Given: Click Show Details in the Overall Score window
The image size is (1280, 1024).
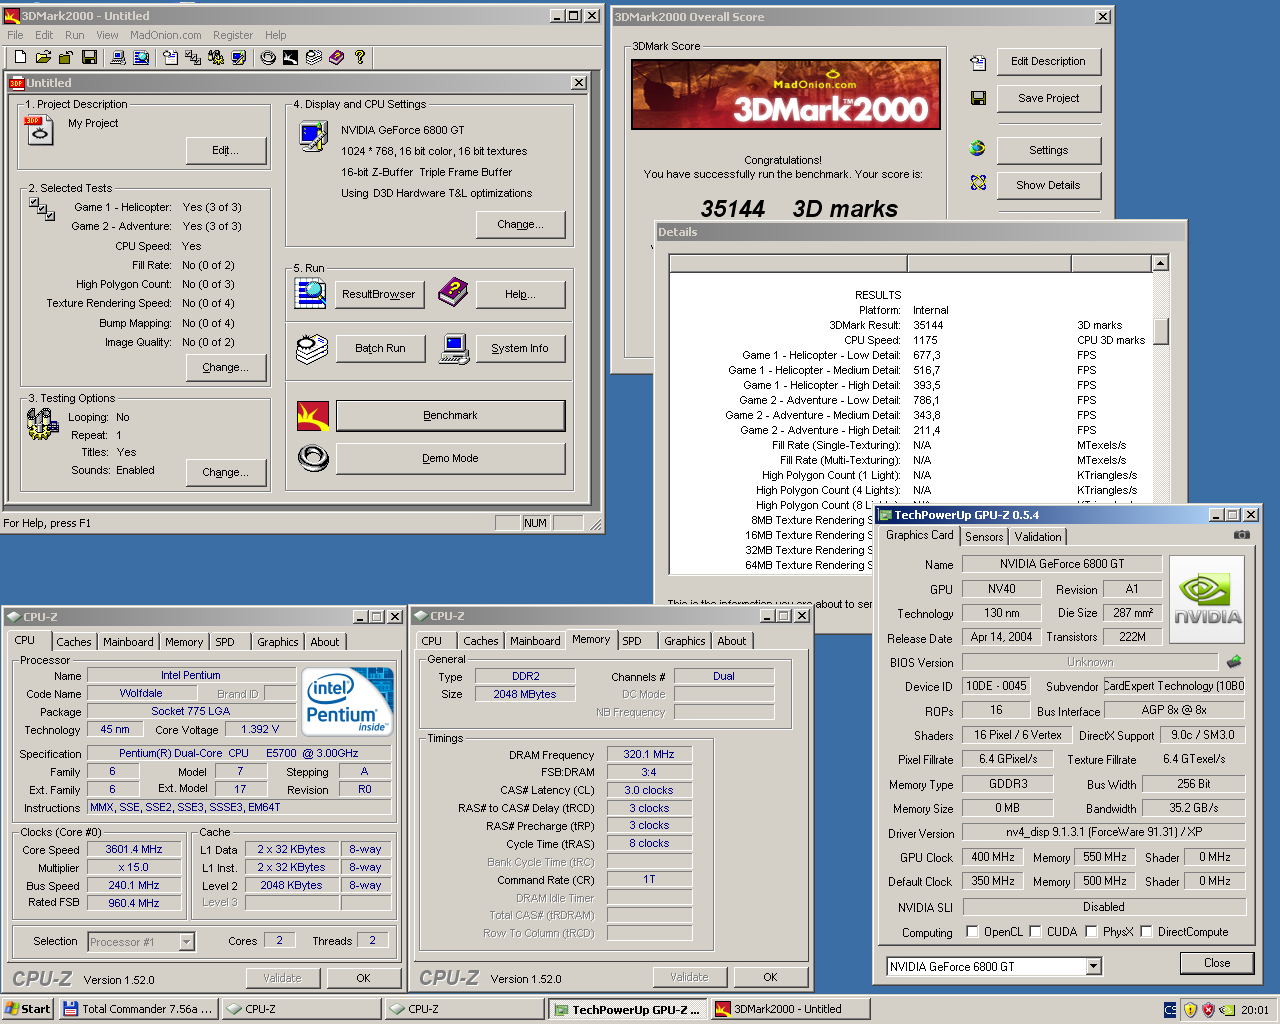Looking at the screenshot, I should tap(1048, 185).
